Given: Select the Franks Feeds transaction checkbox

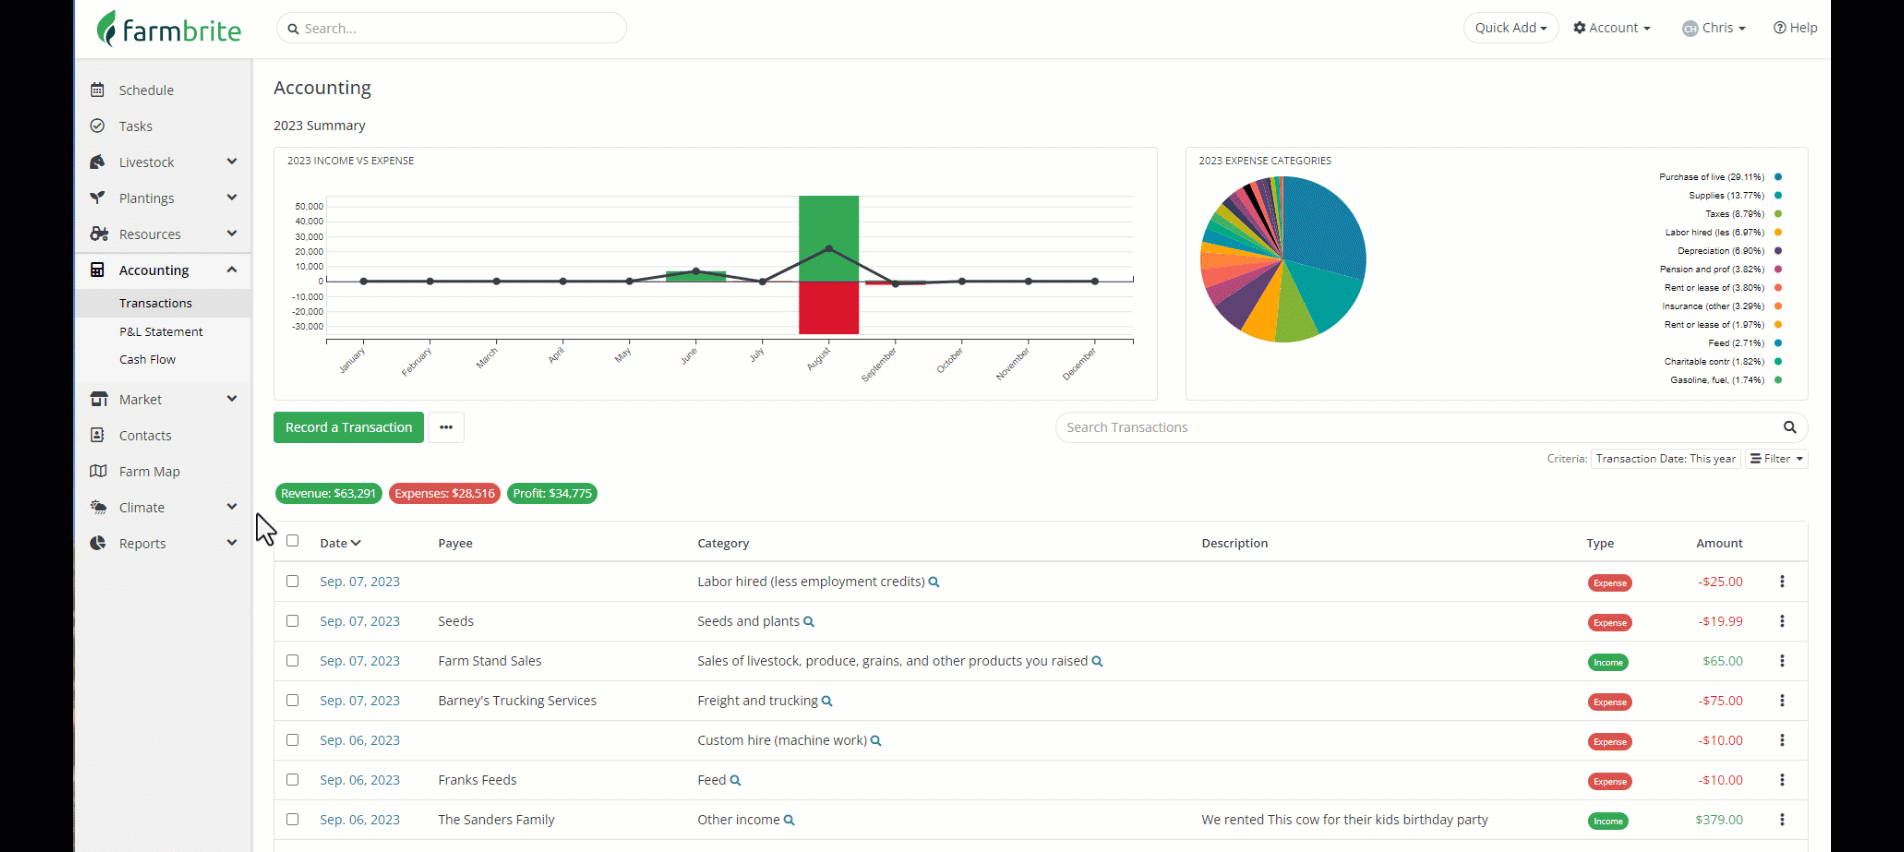Looking at the screenshot, I should (292, 779).
